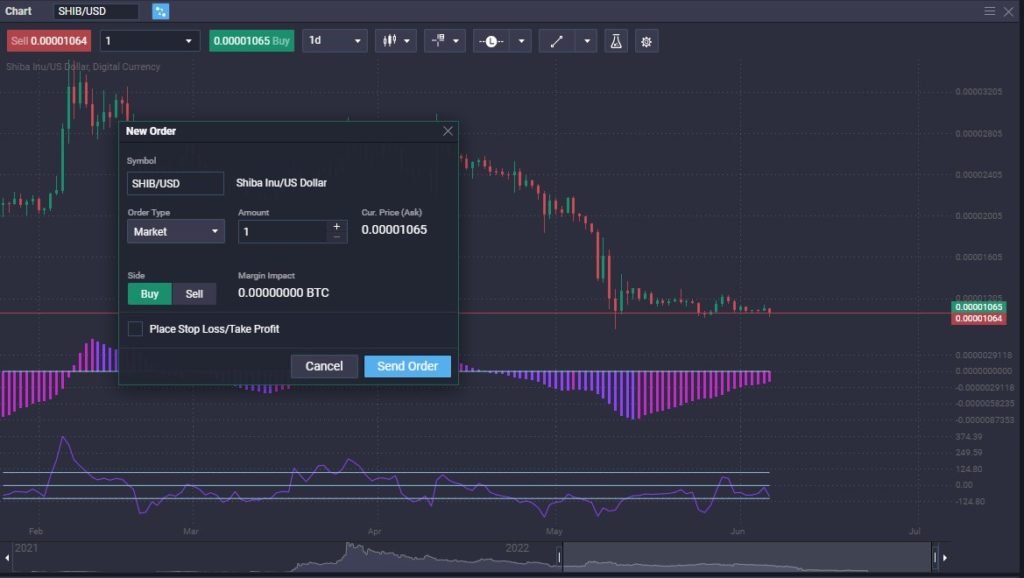Open the chart panel hamburger menu
The width and height of the screenshot is (1024, 578).
coord(990,11)
